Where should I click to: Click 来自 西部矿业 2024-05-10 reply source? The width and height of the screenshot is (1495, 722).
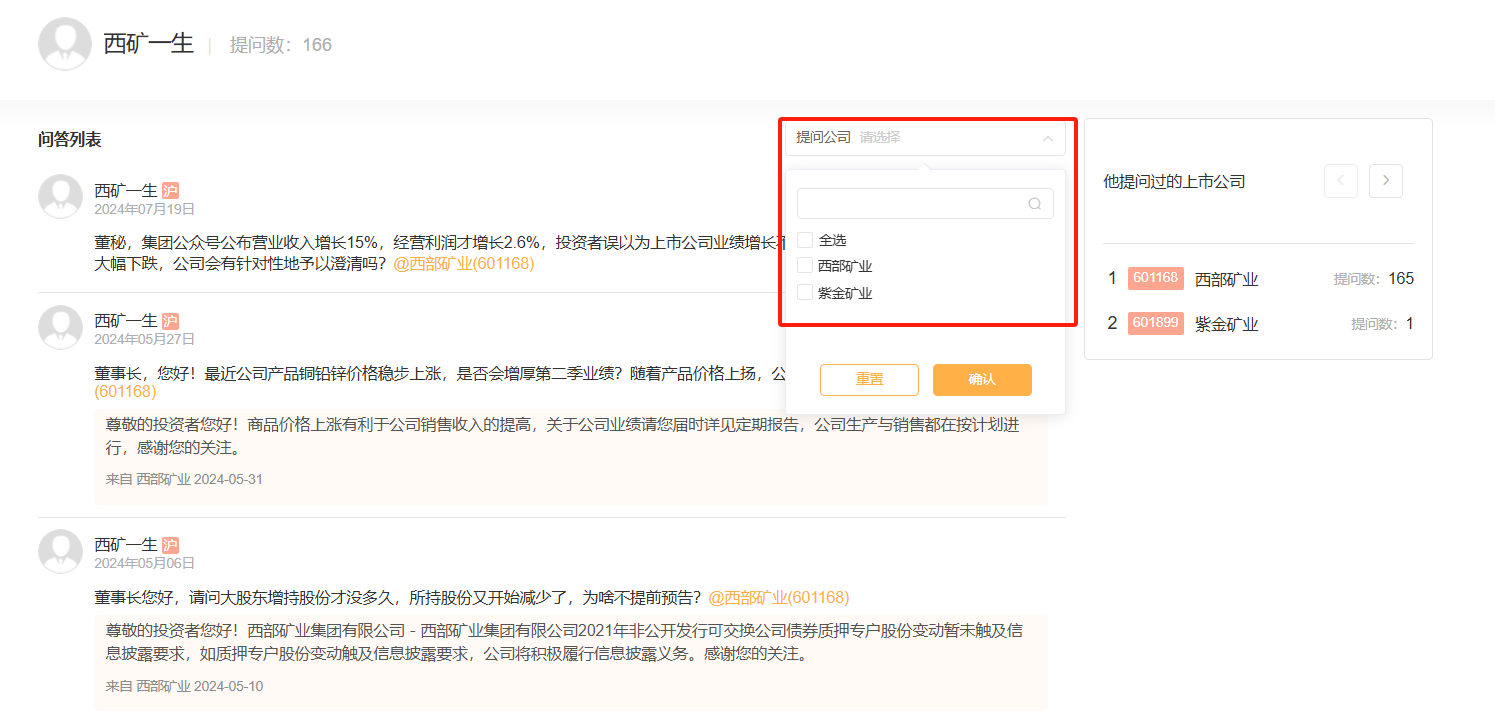pos(184,687)
